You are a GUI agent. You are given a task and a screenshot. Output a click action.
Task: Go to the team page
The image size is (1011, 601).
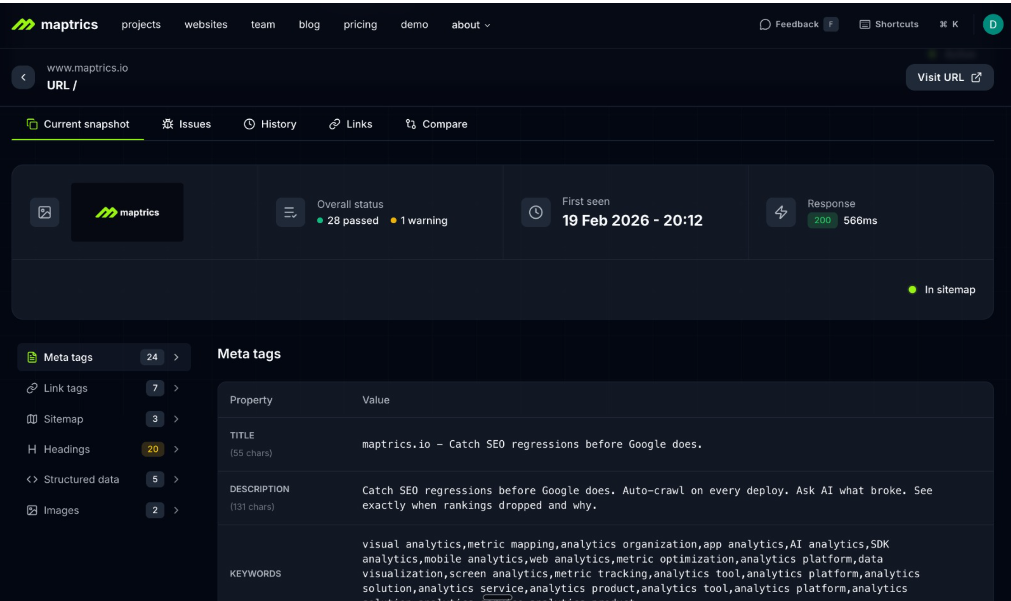(263, 25)
